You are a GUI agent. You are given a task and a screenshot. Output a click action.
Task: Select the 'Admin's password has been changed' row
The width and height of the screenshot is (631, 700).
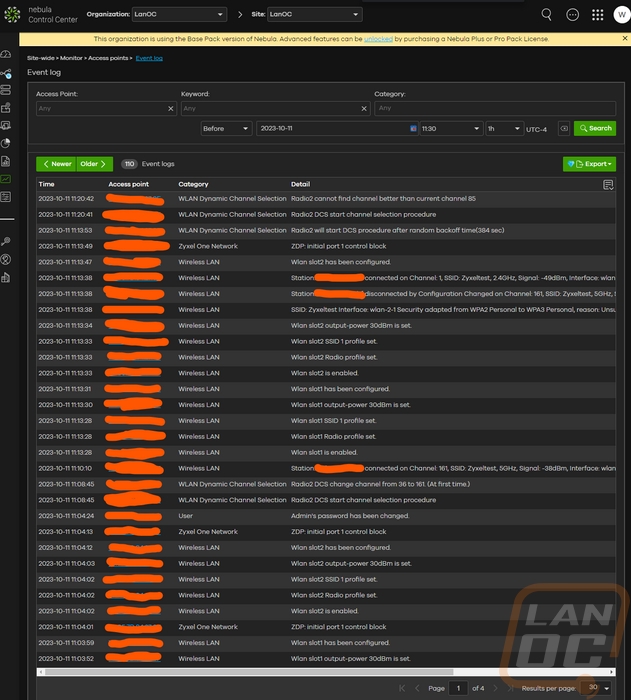pos(326,516)
